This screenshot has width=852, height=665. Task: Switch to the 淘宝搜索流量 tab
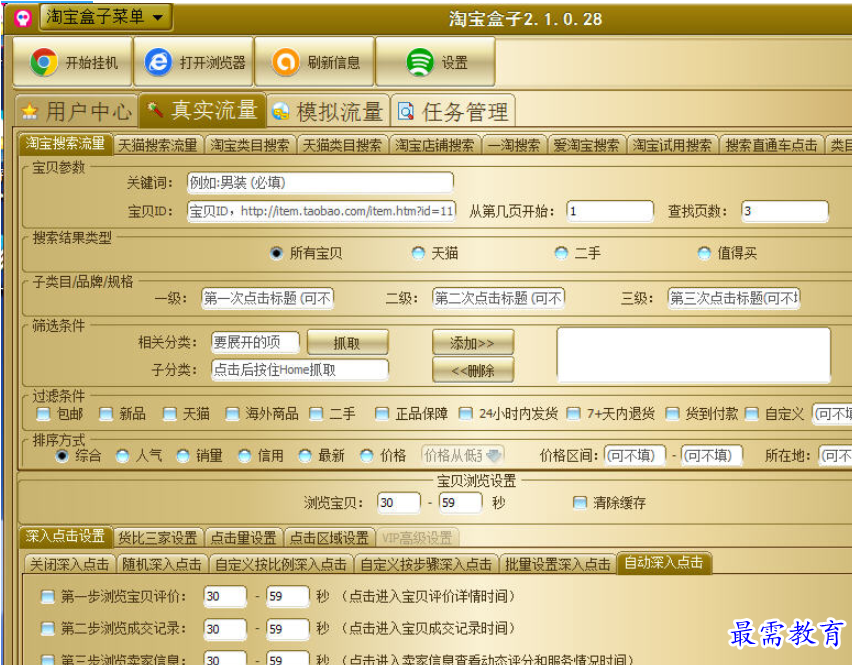65,144
